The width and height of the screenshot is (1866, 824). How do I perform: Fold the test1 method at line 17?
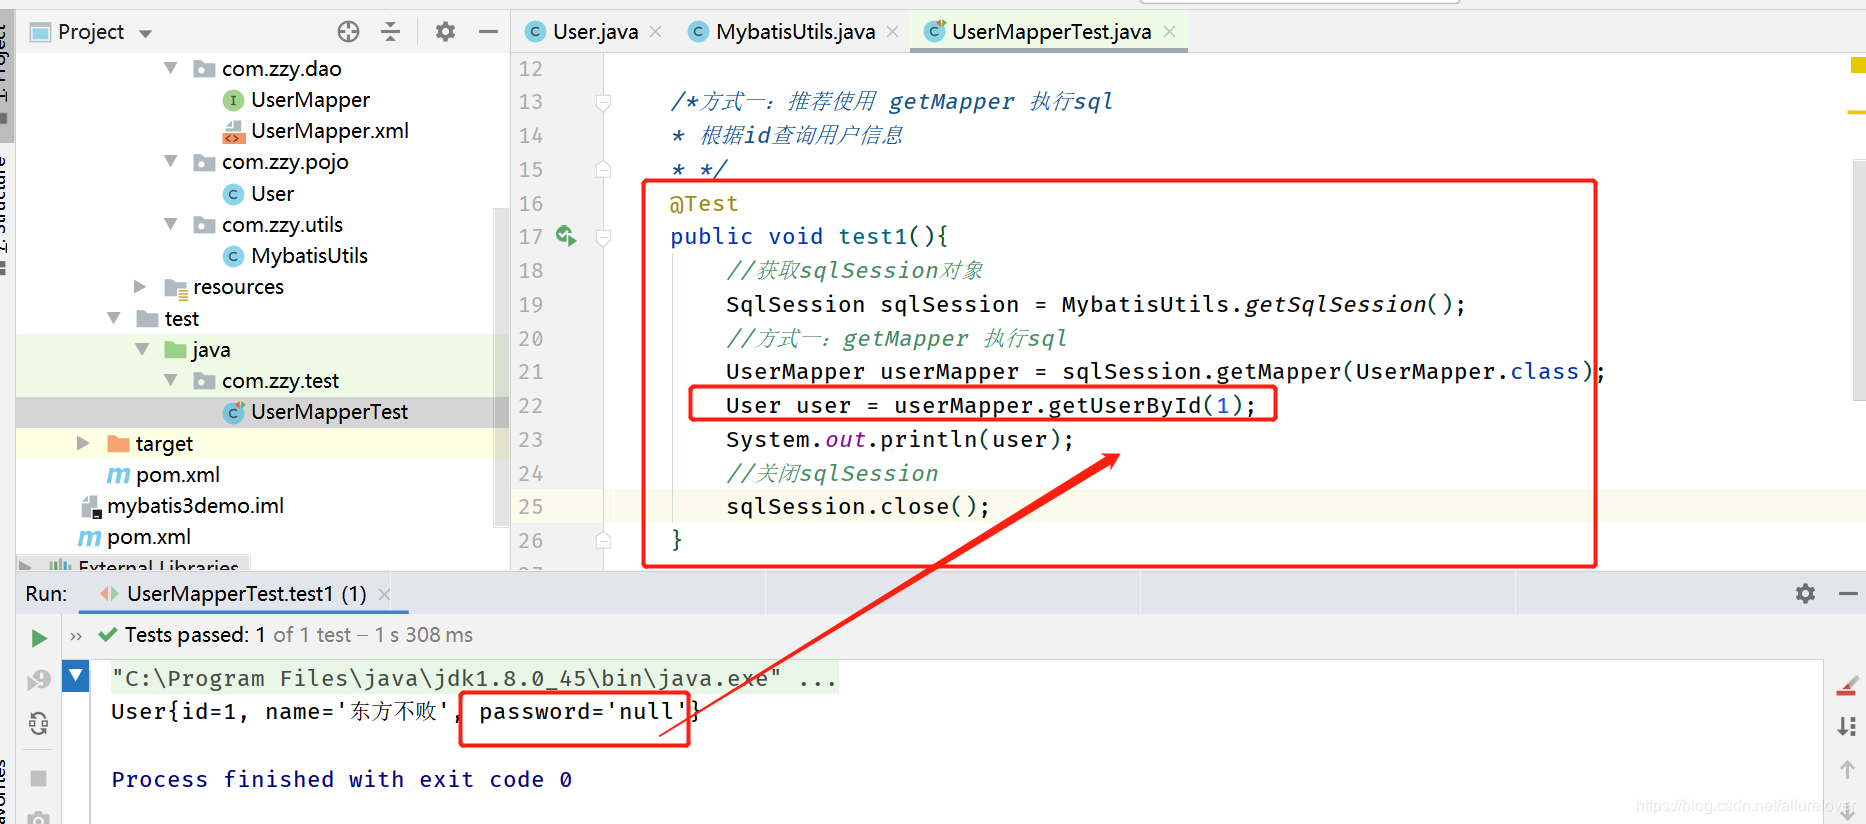[x=603, y=237]
